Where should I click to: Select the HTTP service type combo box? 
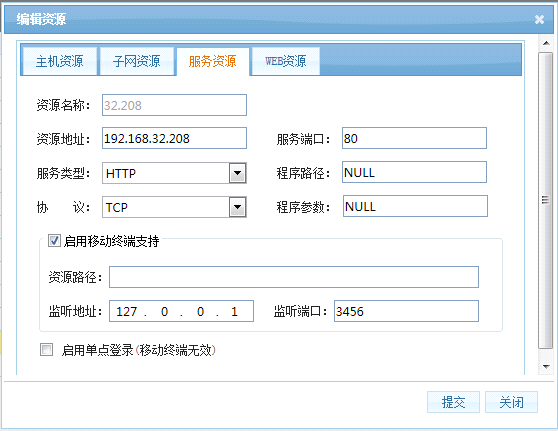click(174, 173)
